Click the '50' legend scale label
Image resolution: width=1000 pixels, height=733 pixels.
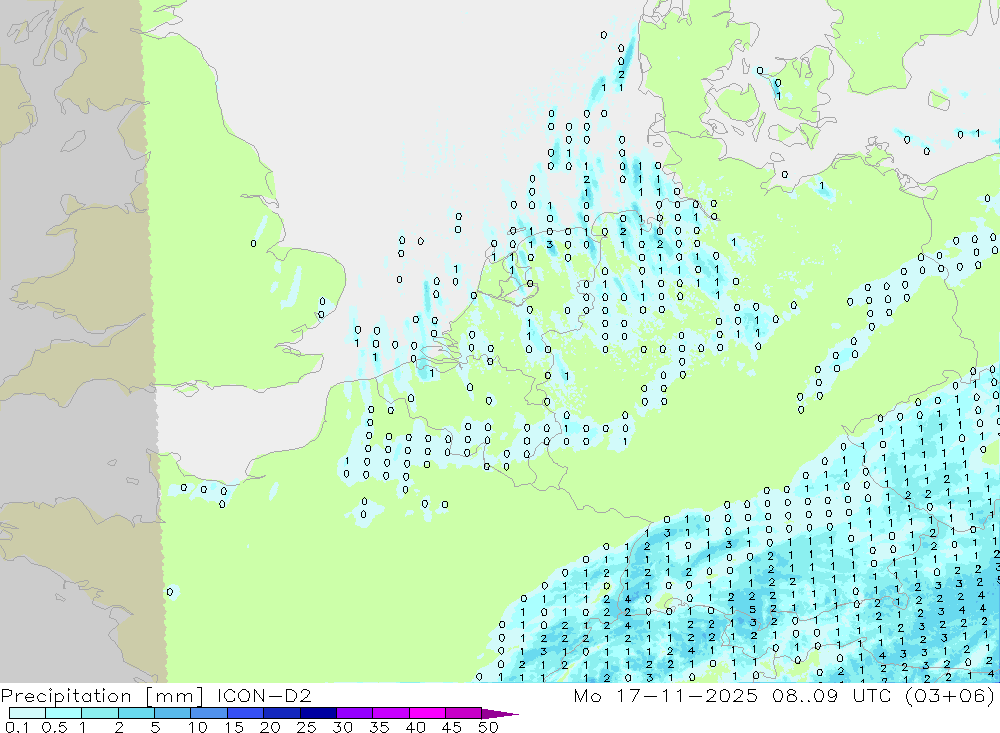pos(489,727)
